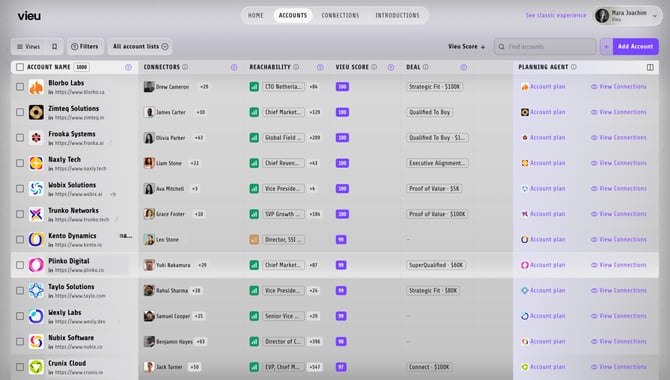Click info icon beside Connectors header
The width and height of the screenshot is (670, 380).
(185, 67)
